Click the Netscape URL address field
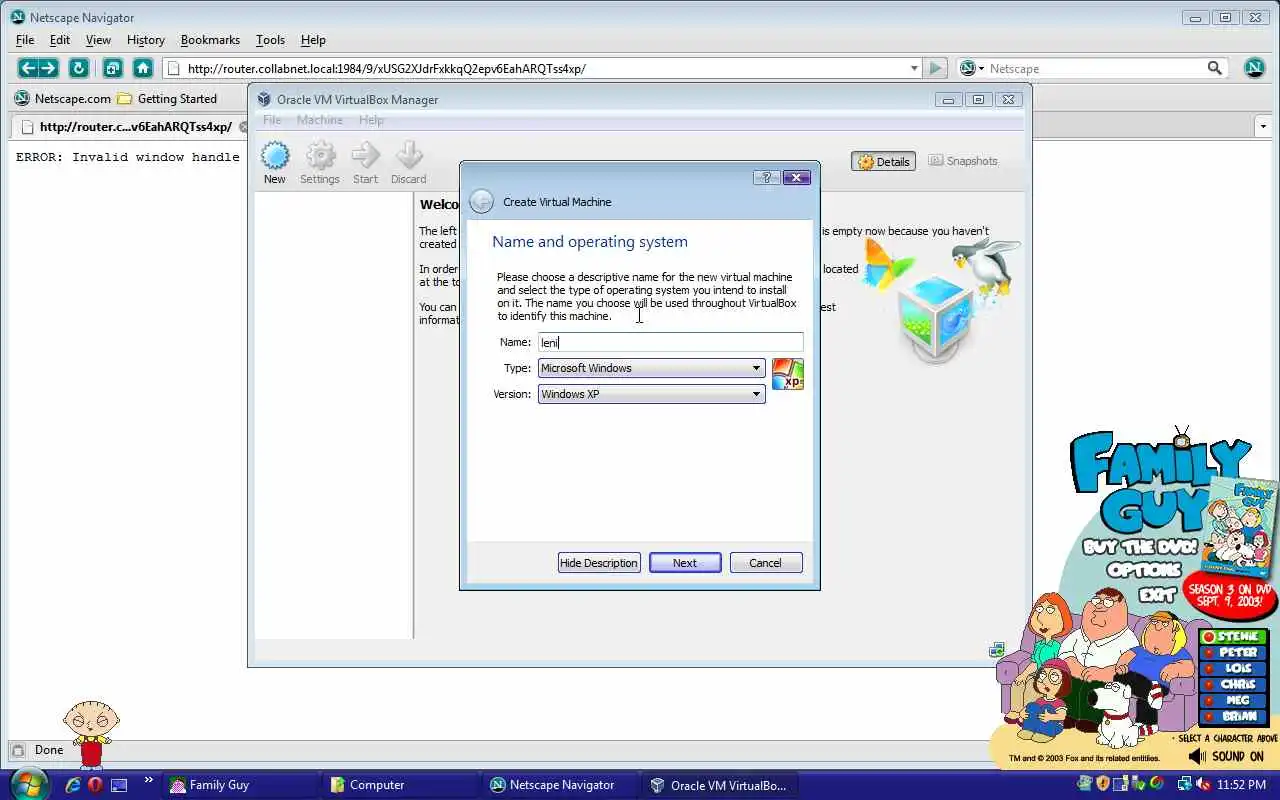Viewport: 1280px width, 800px height. pos(540,68)
